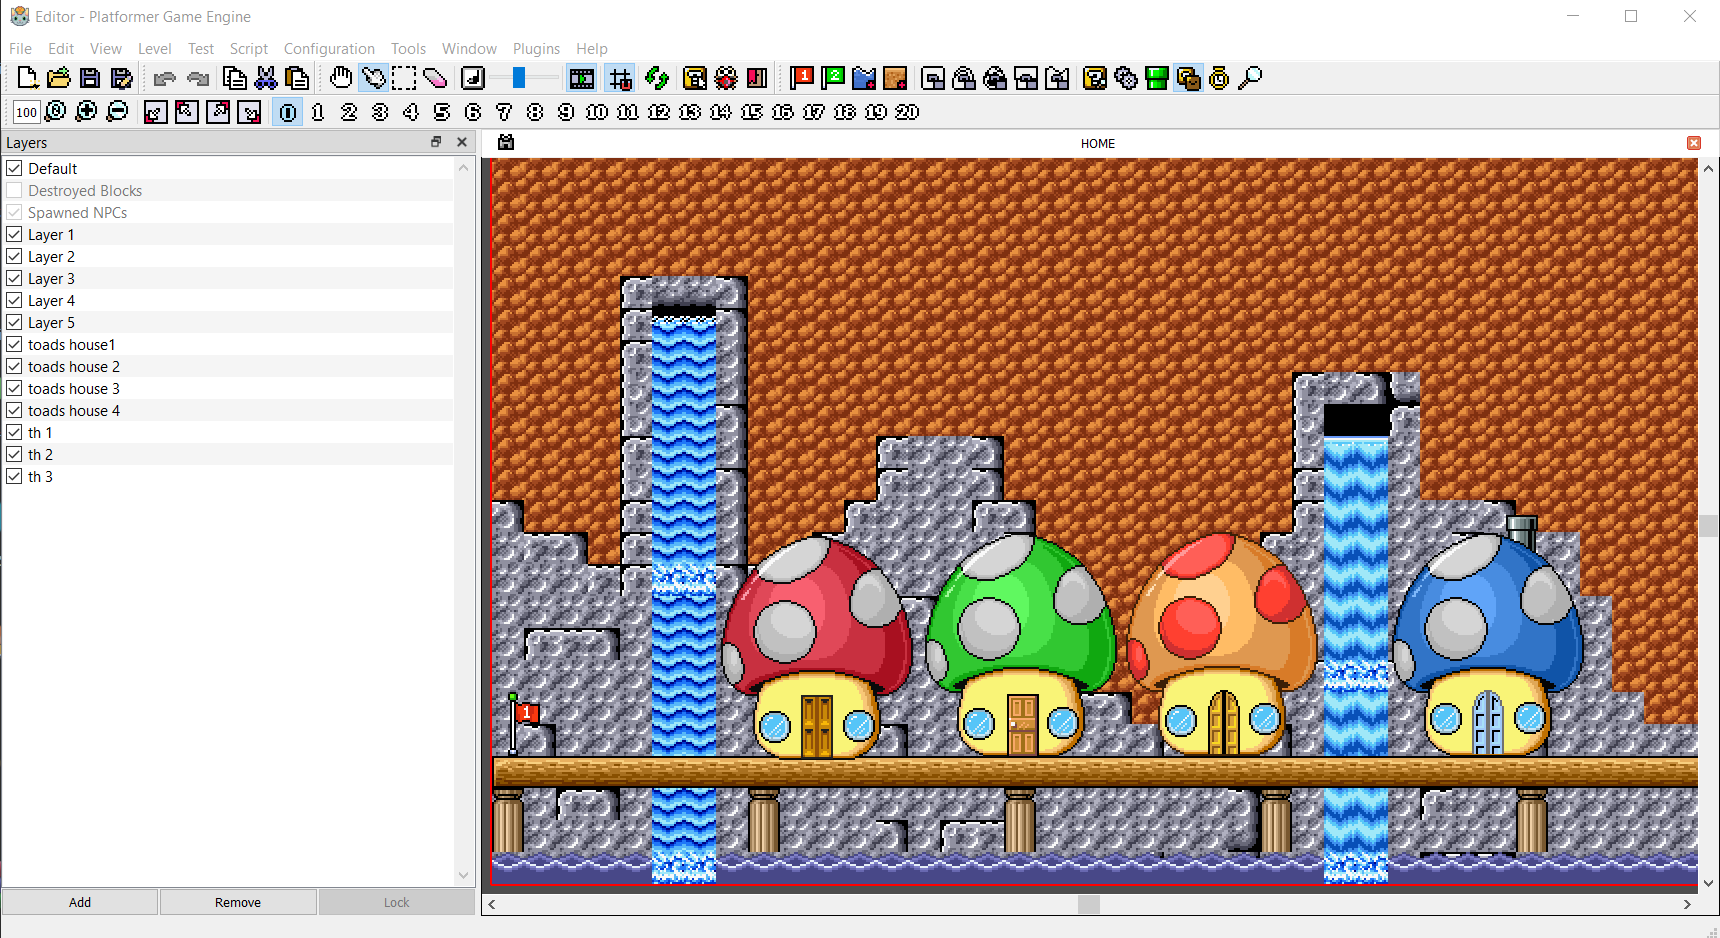Viewport: 1720px width, 938px height.
Task: Hide Layer 1 via its checkbox
Action: (x=15, y=234)
